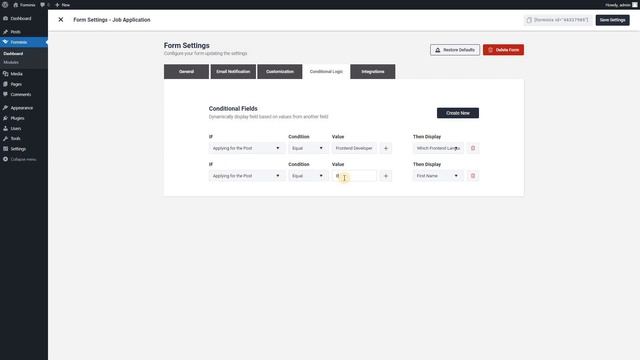Screen dimensions: 640x360
Task: Open first row If field dropdown
Action: [x=247, y=148]
